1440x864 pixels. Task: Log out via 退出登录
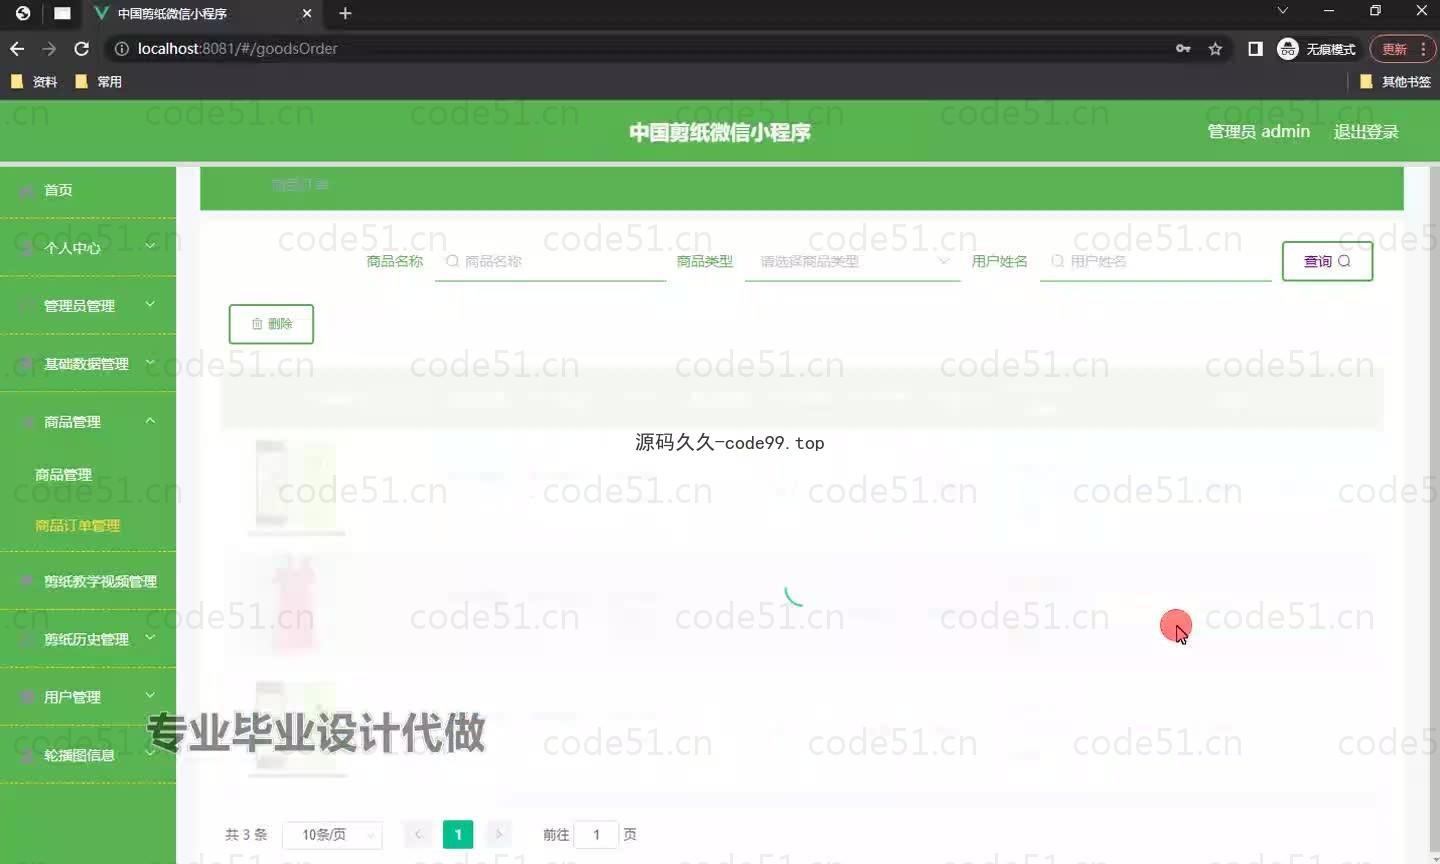click(1366, 132)
